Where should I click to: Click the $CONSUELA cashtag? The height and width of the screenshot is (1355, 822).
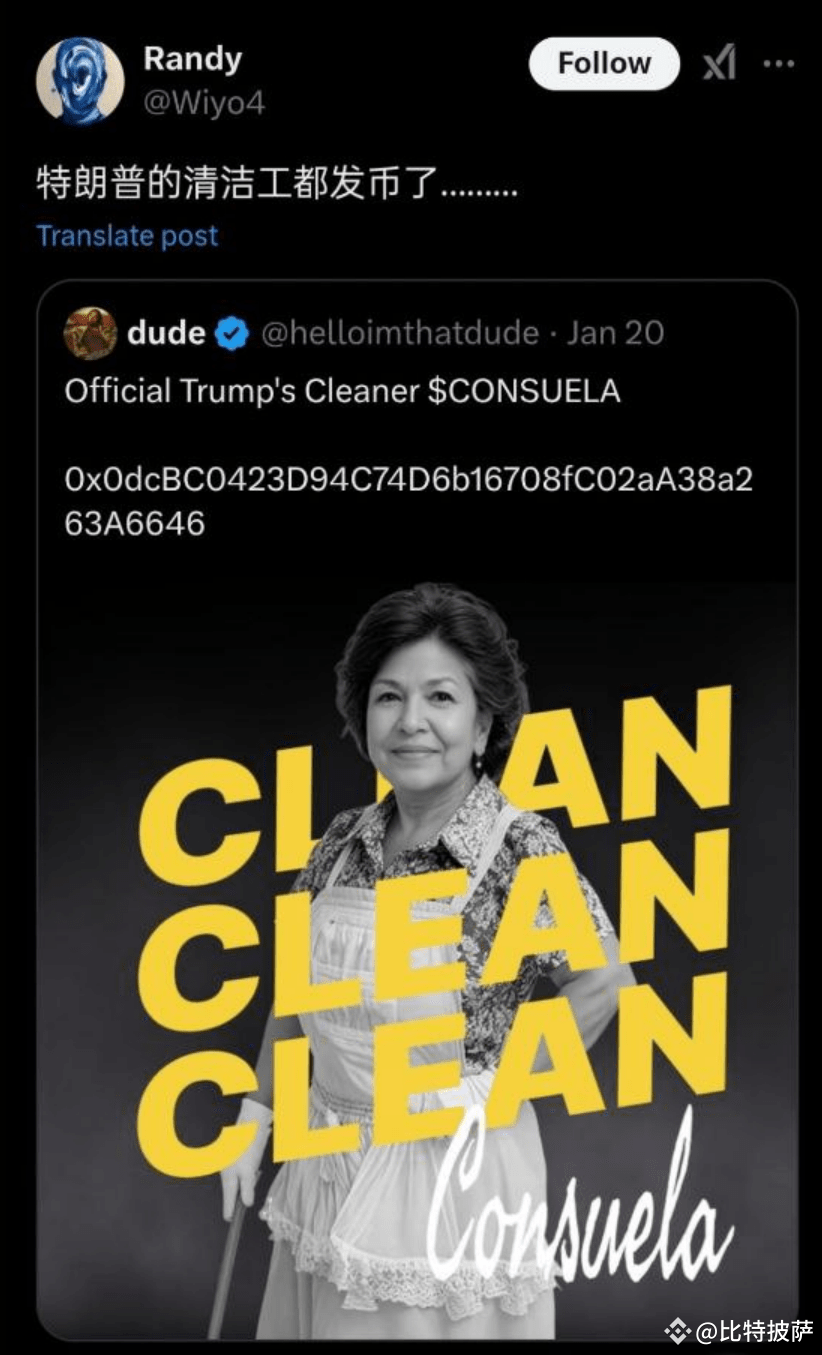[524, 391]
